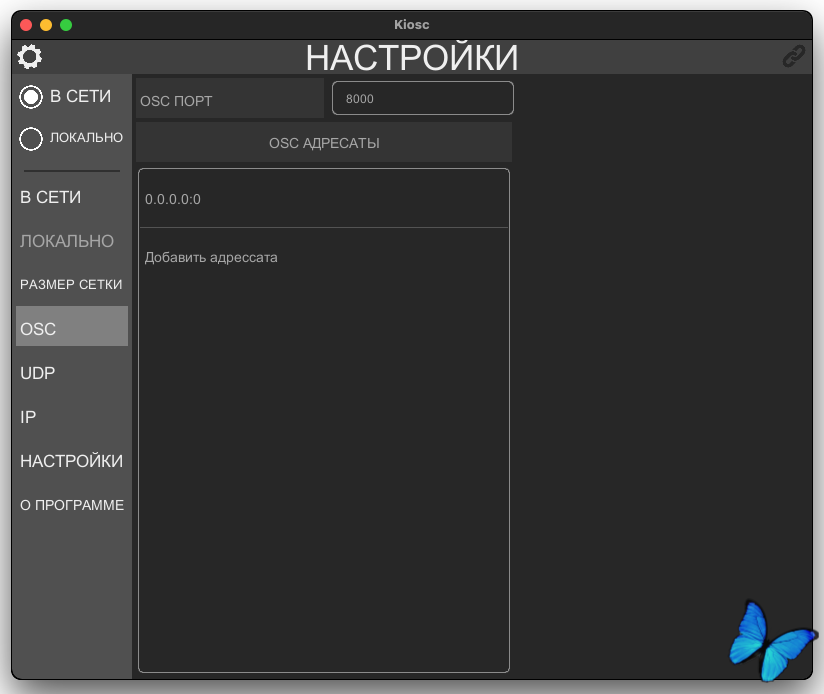Show the О ПРОГРАММЕ page
The image size is (824, 694).
click(x=72, y=505)
